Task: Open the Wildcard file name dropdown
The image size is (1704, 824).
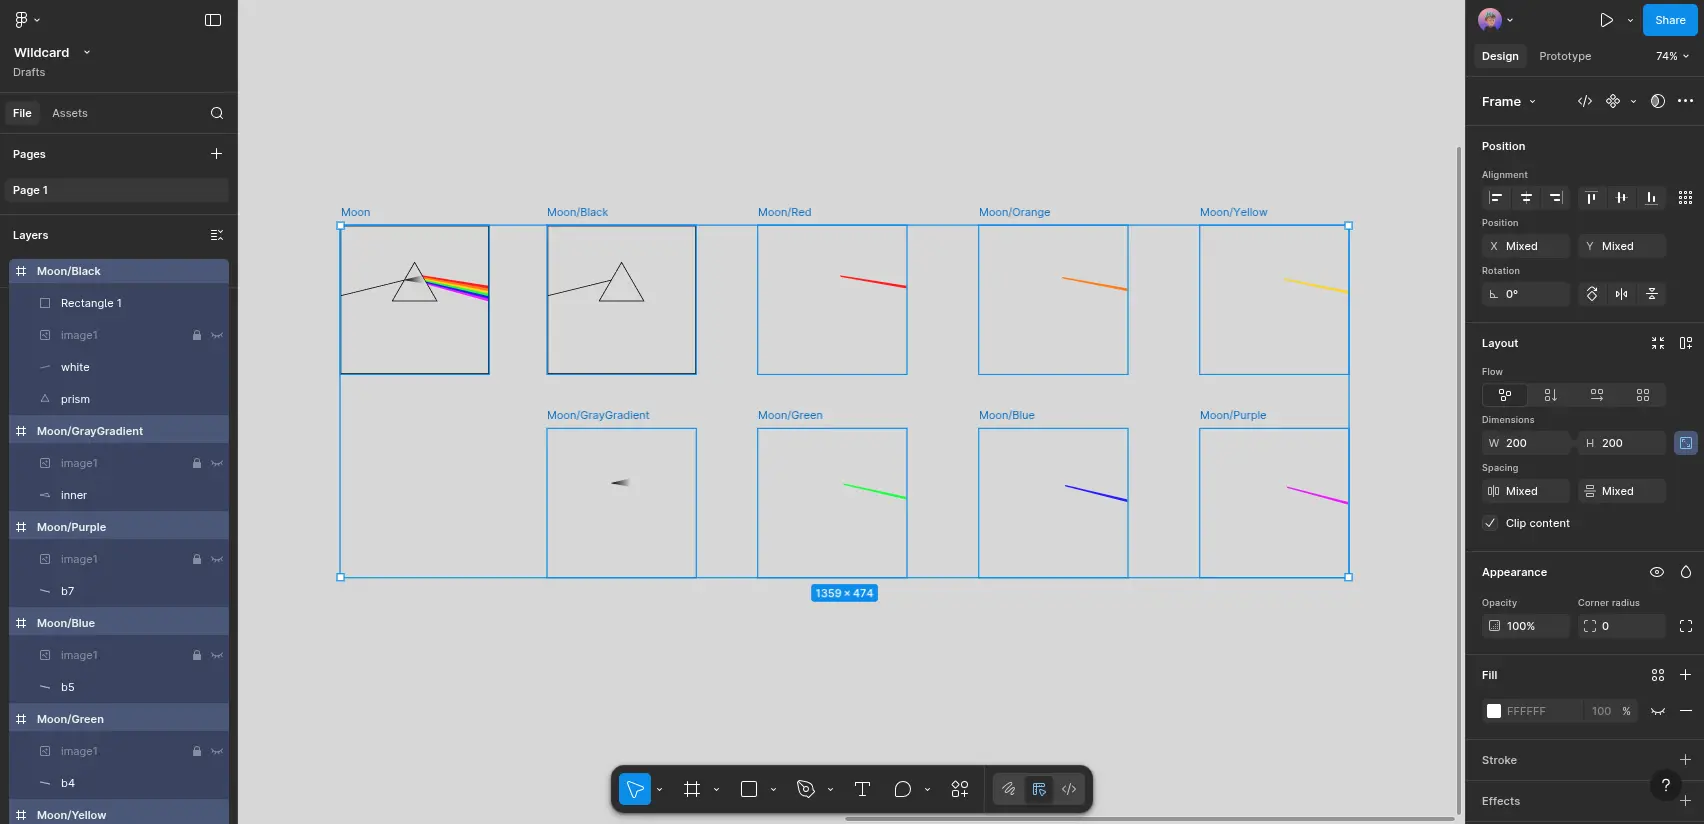Action: pos(87,52)
